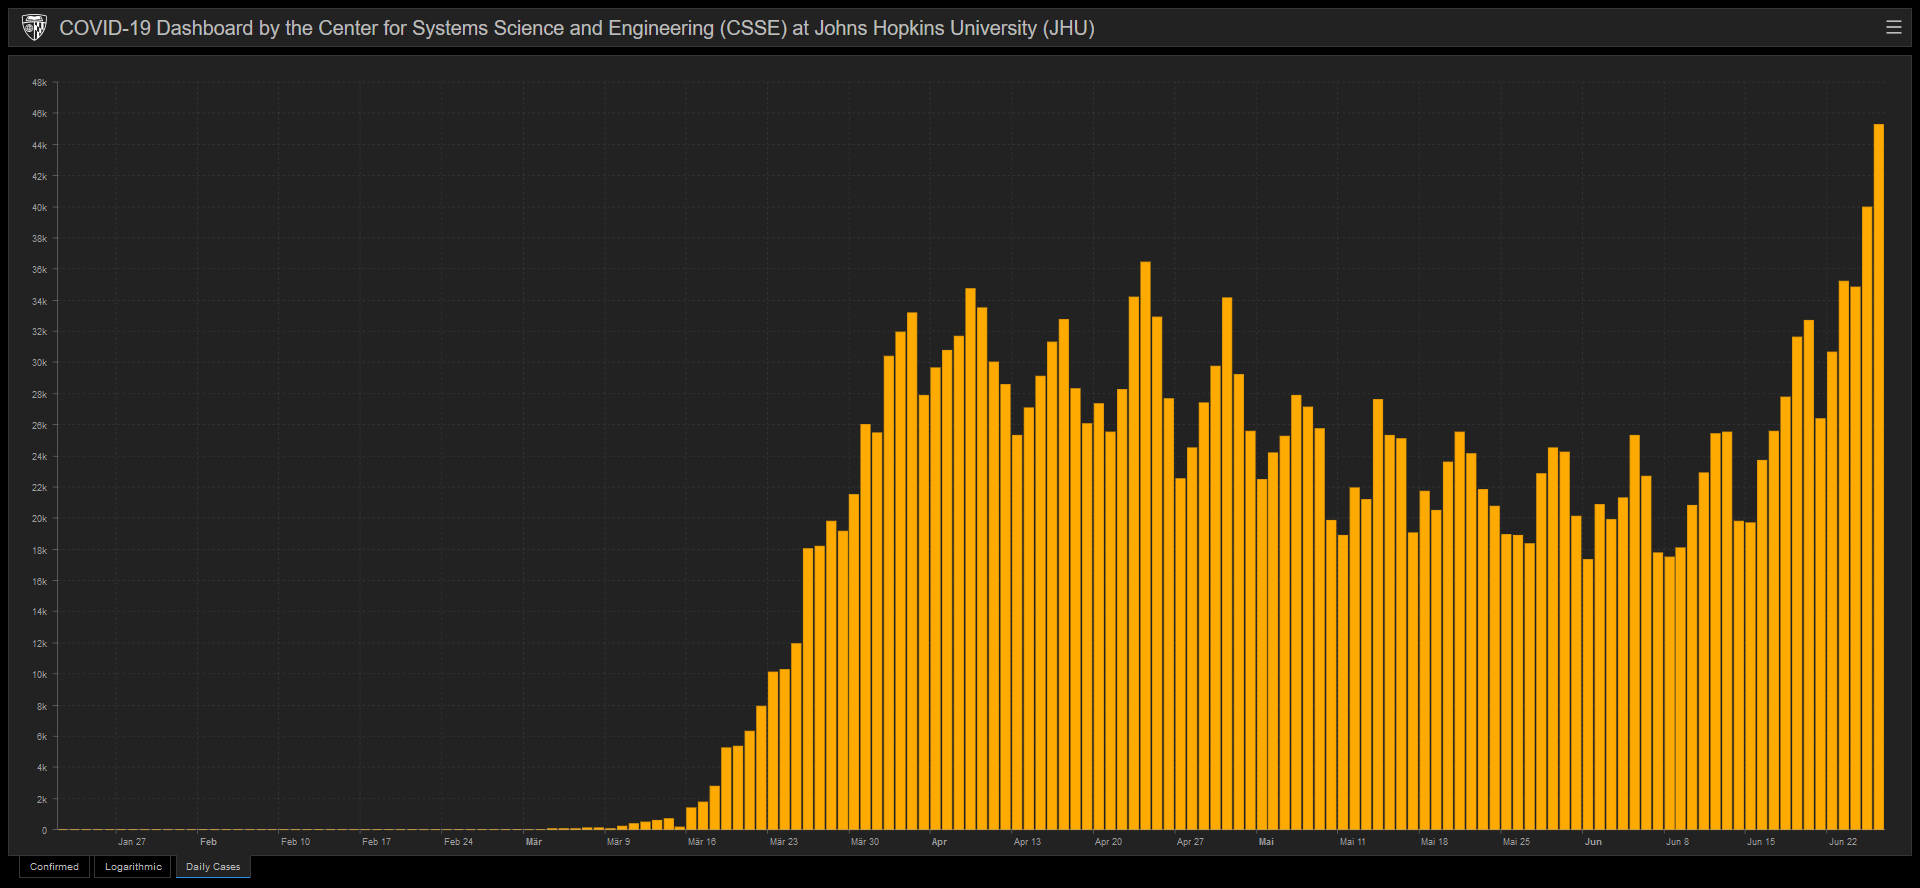Open the hamburger menu in the header
Screen dimensions: 1920x888
[x=1893, y=28]
